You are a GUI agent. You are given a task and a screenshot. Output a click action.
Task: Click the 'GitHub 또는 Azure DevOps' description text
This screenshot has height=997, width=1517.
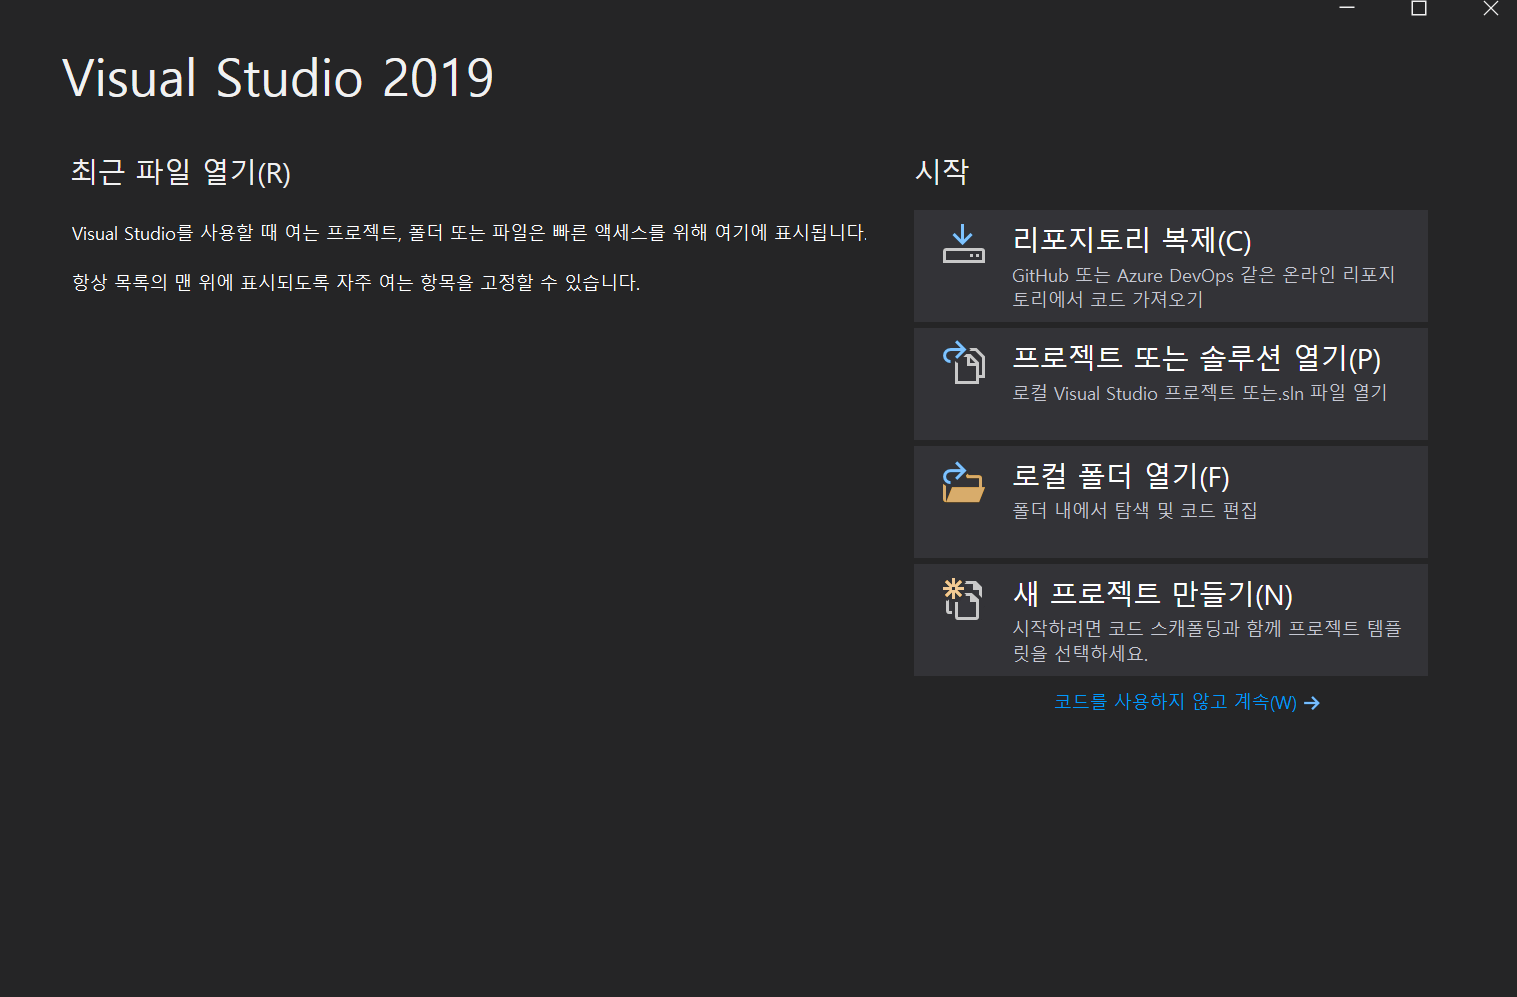click(x=1203, y=286)
